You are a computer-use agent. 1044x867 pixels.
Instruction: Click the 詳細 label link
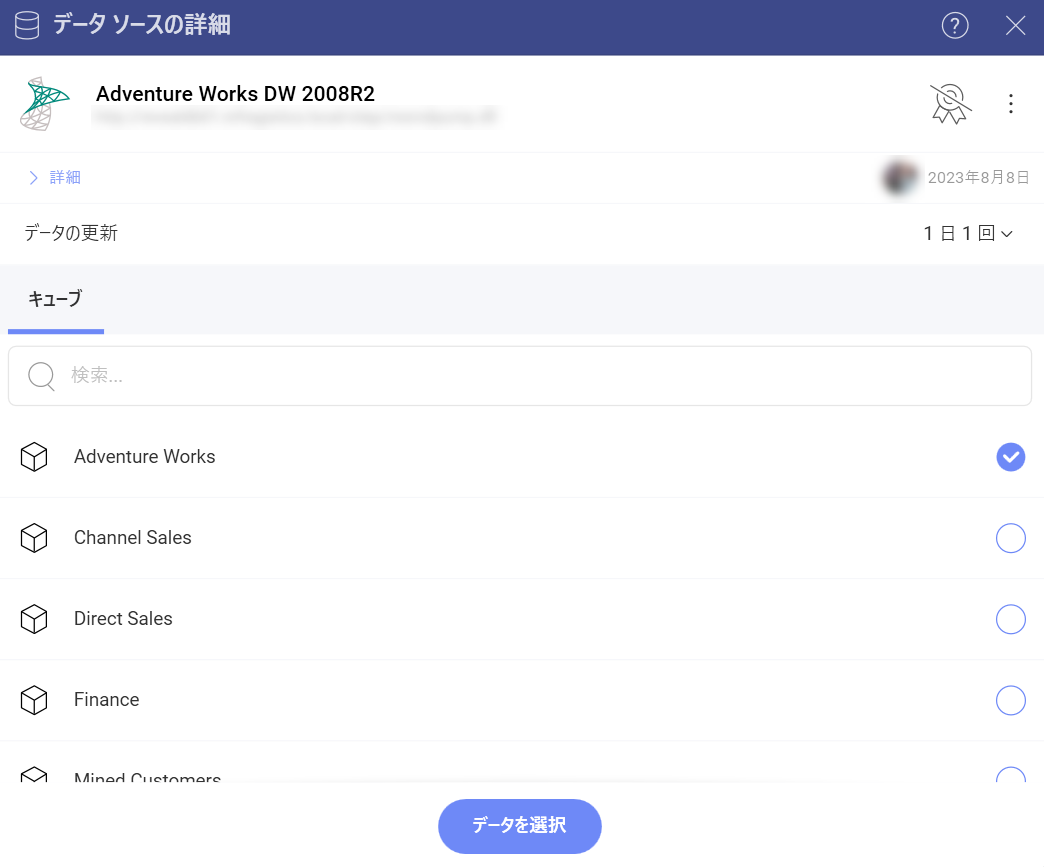pyautogui.click(x=65, y=177)
